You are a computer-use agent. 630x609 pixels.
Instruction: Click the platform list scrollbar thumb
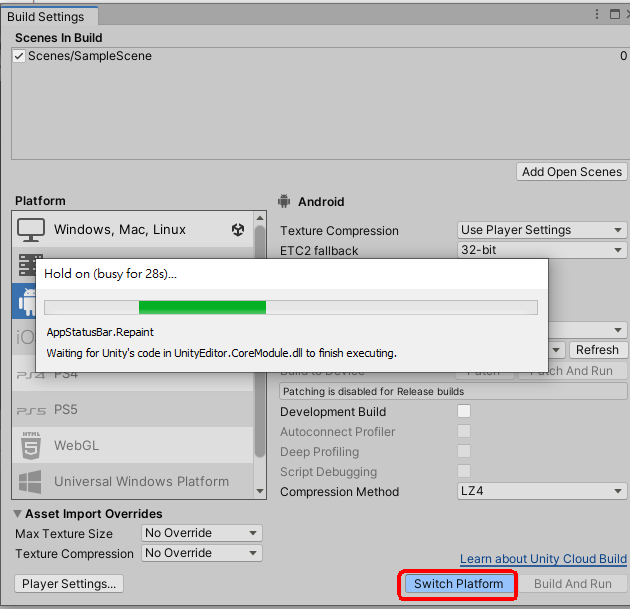pyautogui.click(x=260, y=341)
